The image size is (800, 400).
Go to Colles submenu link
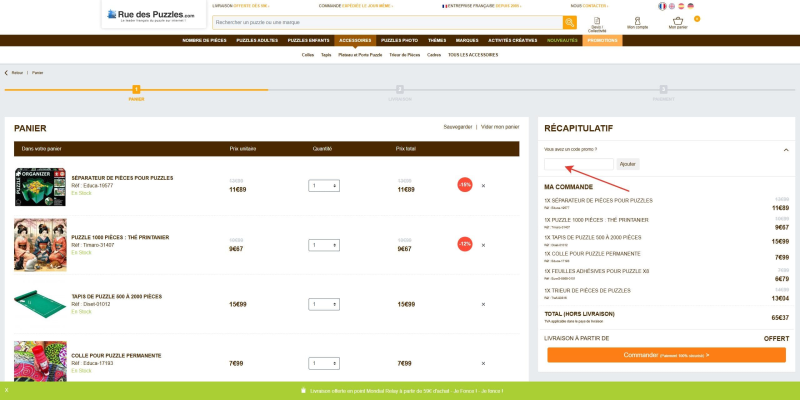coord(308,55)
